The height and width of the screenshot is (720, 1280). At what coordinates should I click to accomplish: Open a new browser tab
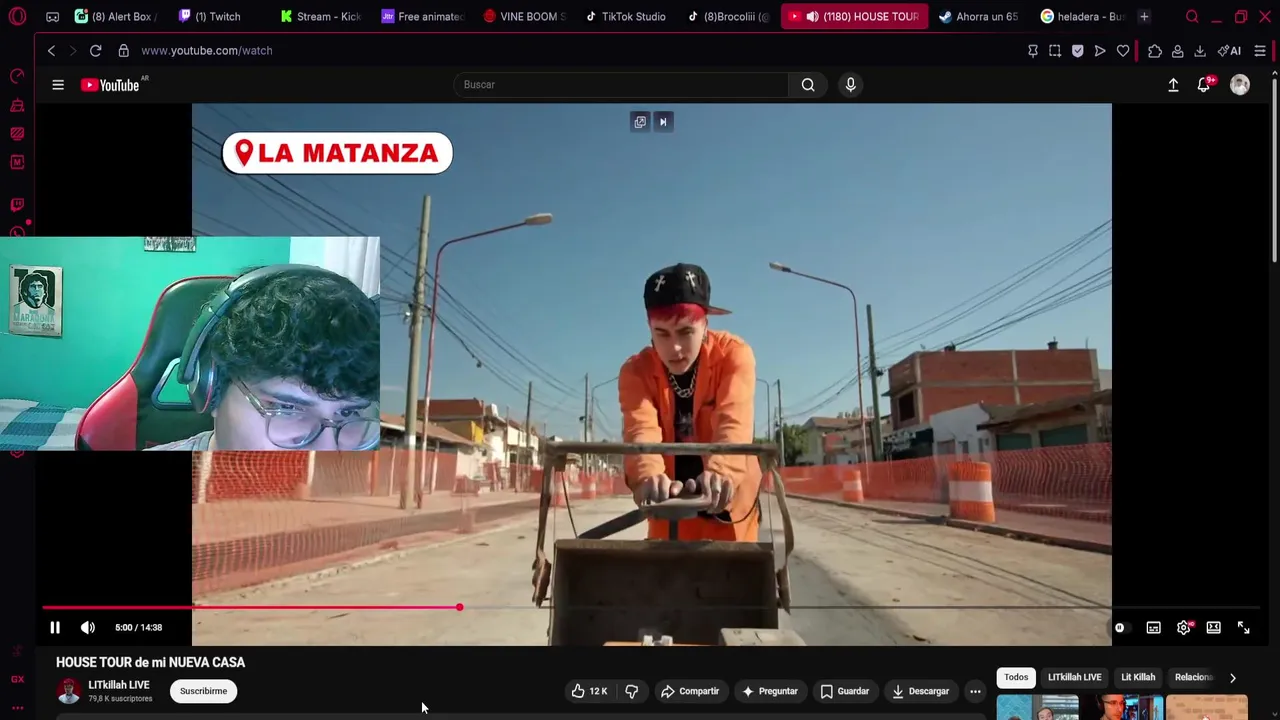click(1144, 17)
